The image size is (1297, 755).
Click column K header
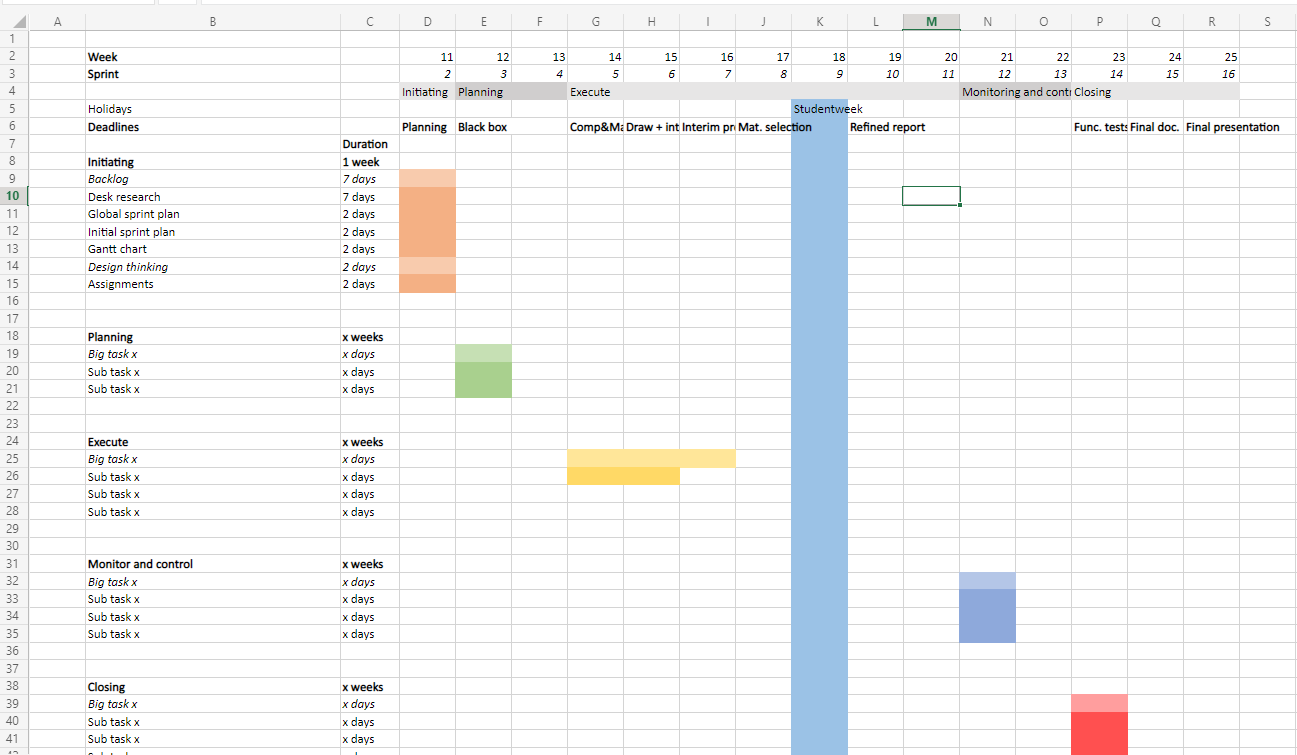(819, 22)
